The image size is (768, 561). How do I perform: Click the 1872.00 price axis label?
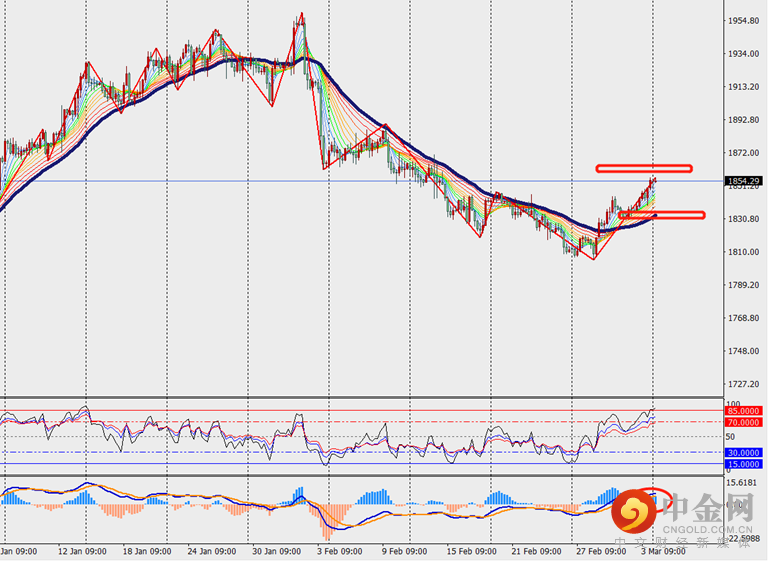(x=741, y=153)
